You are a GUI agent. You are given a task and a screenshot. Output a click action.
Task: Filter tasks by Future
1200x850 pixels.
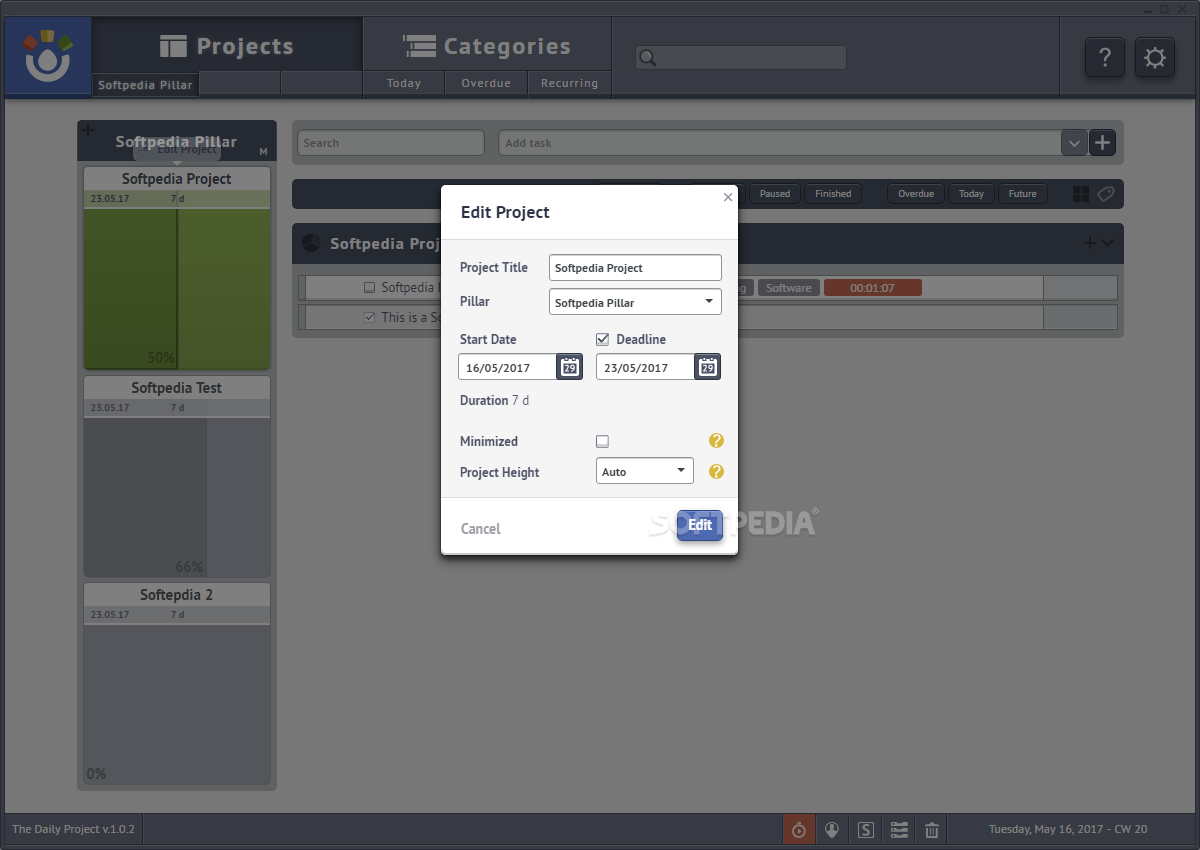click(x=1022, y=194)
